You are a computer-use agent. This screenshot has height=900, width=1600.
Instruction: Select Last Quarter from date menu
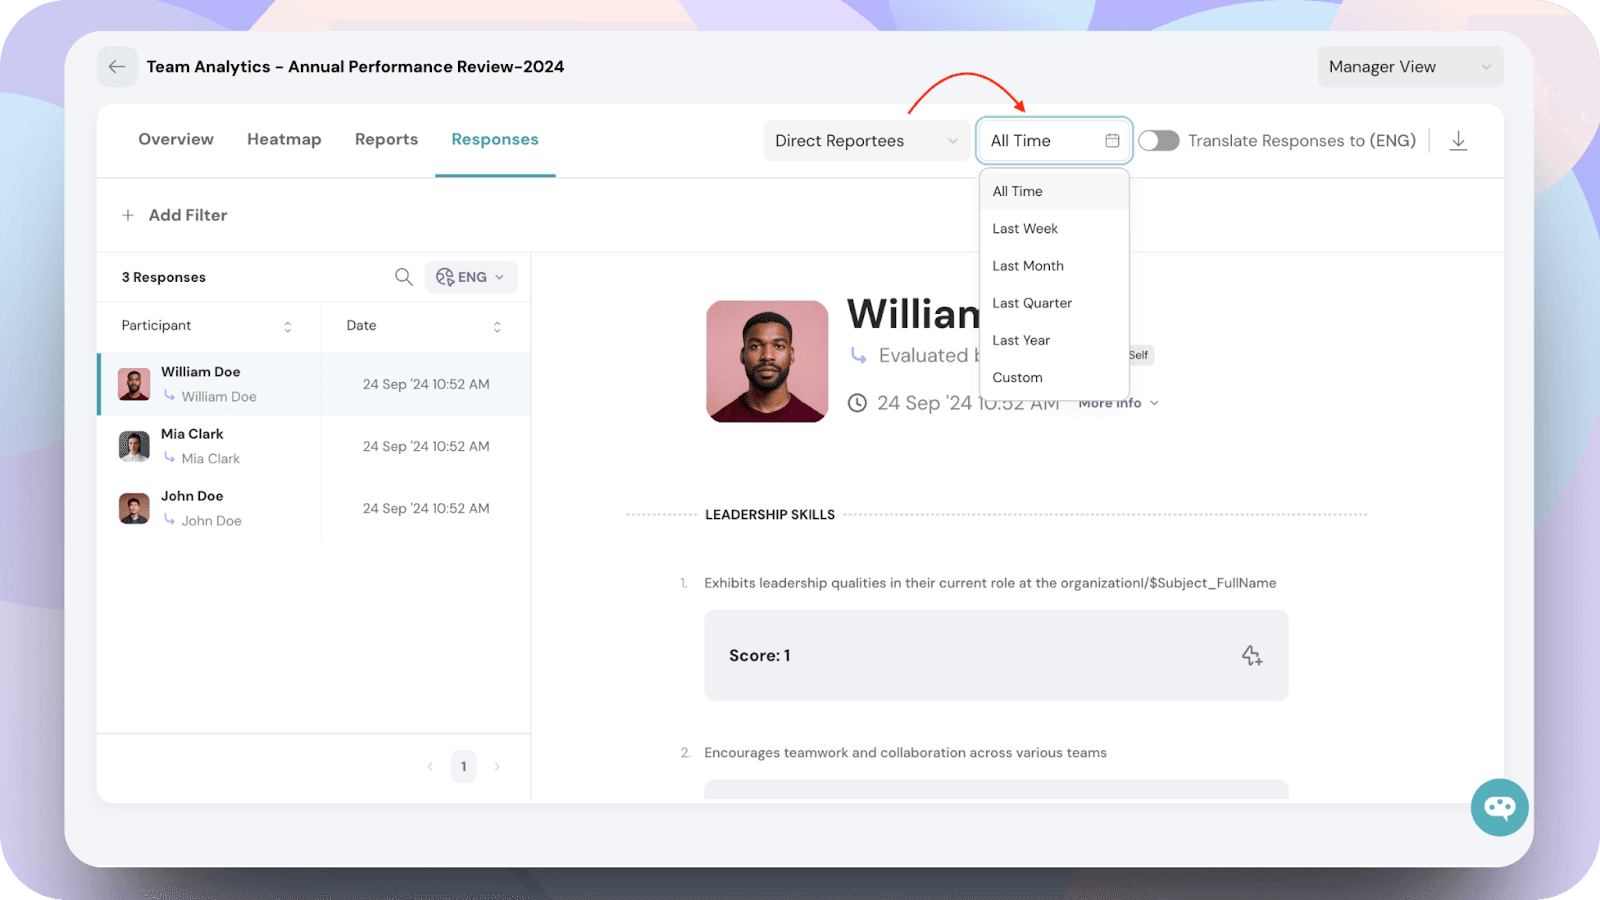[x=1032, y=303]
